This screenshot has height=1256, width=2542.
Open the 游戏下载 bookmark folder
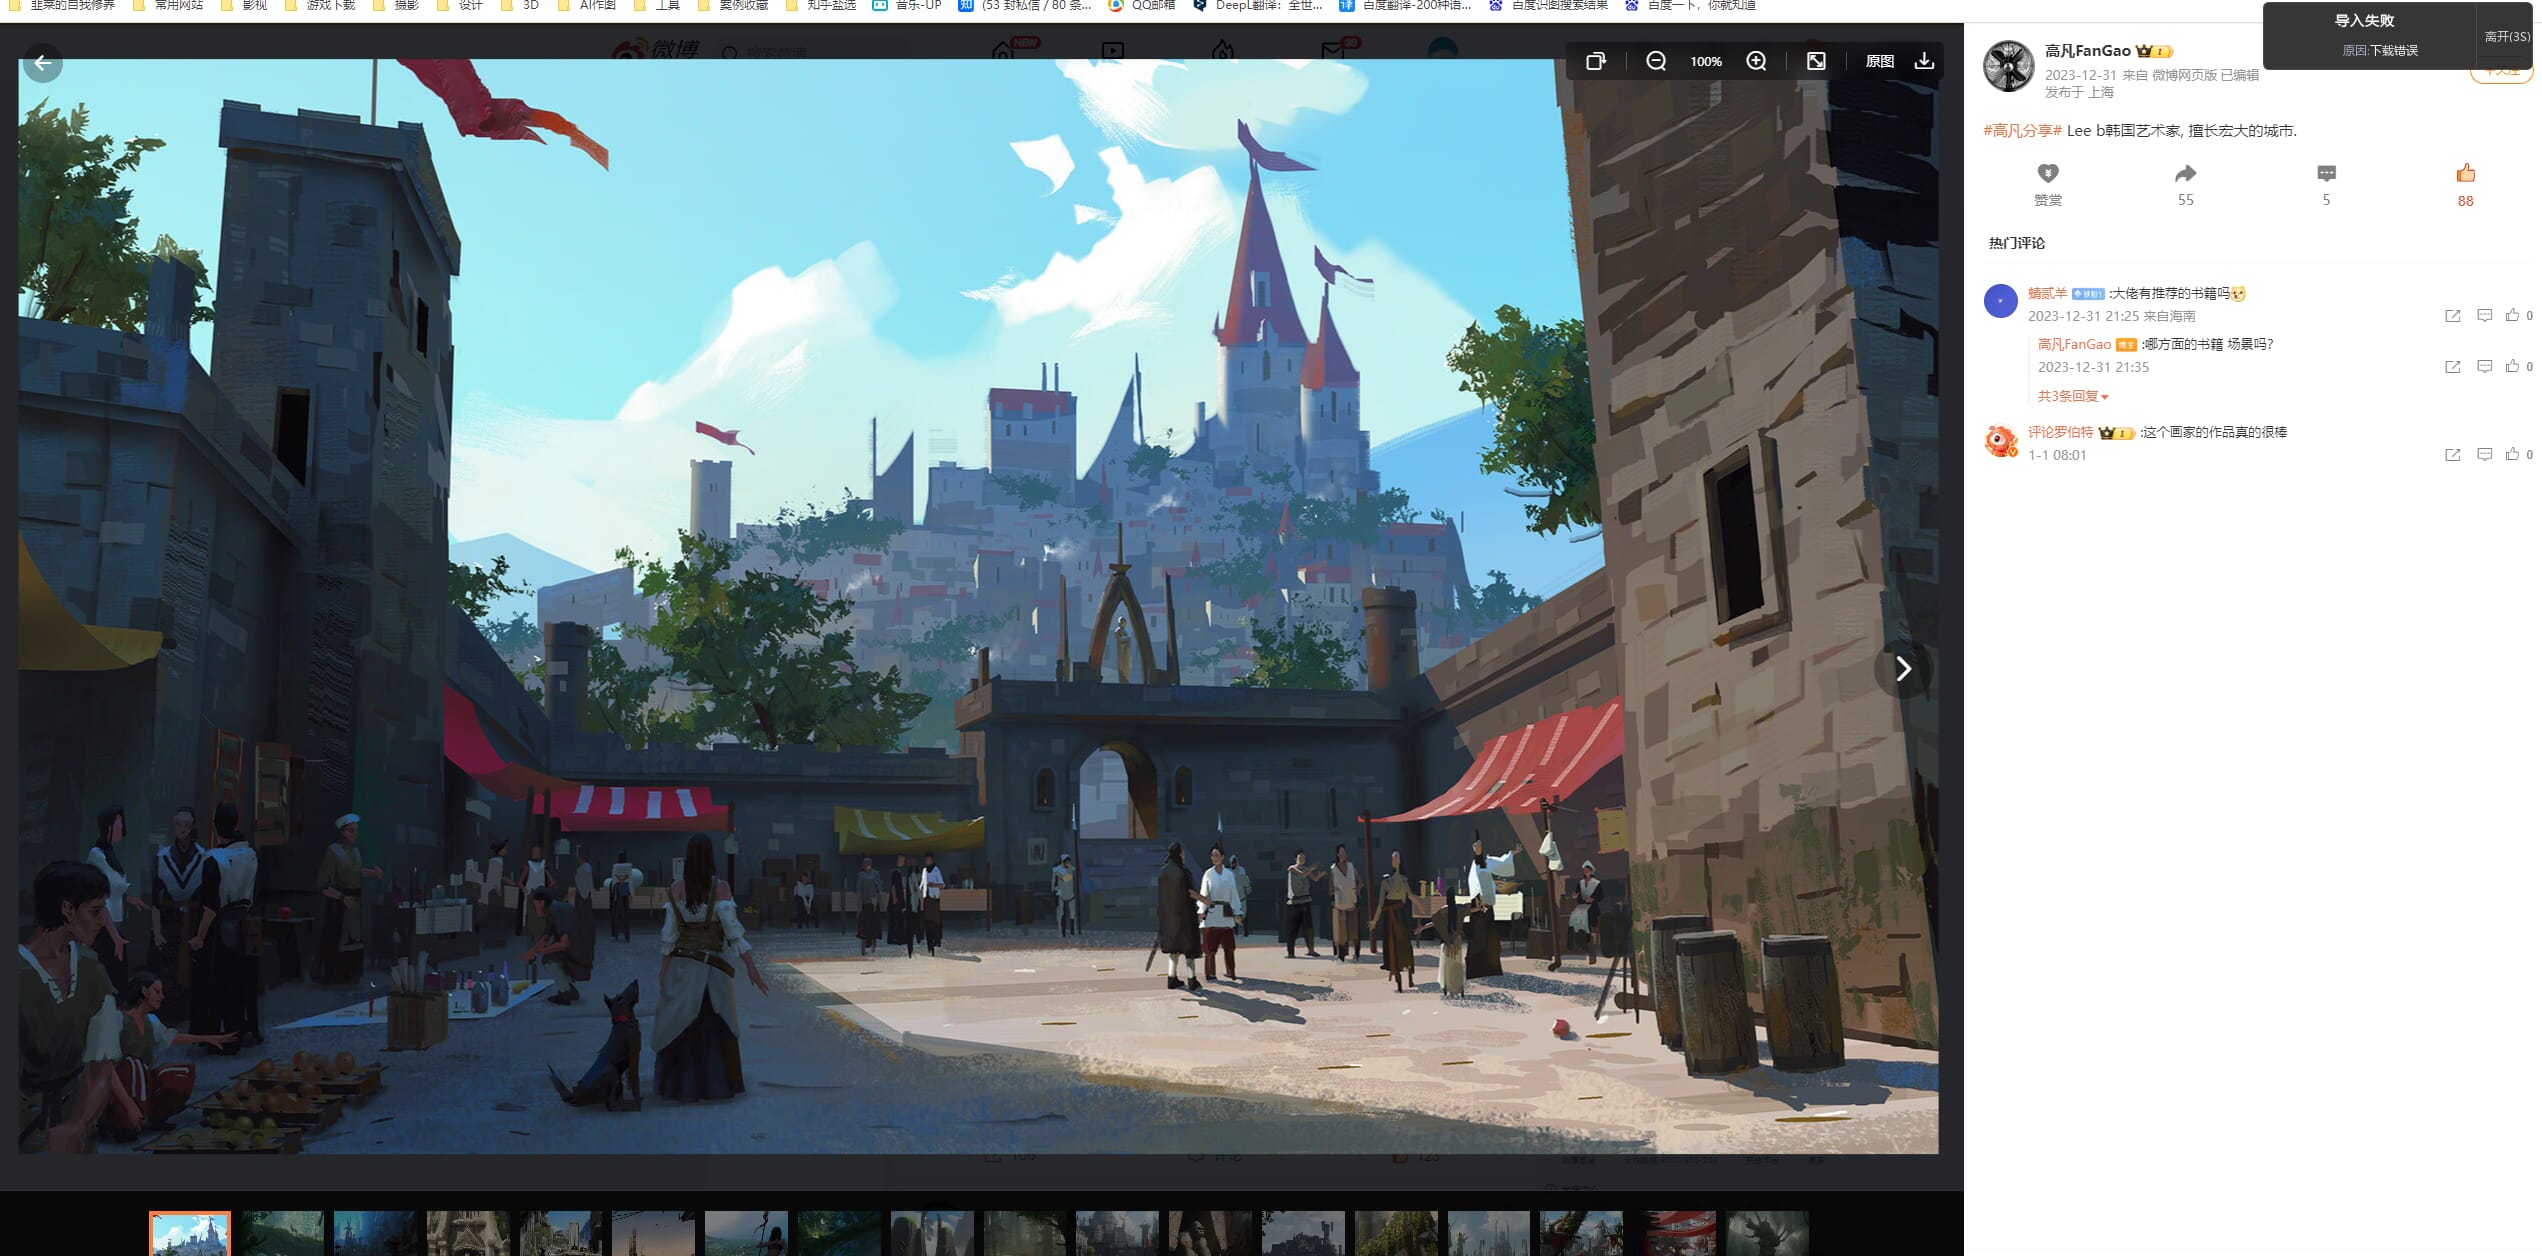(319, 5)
